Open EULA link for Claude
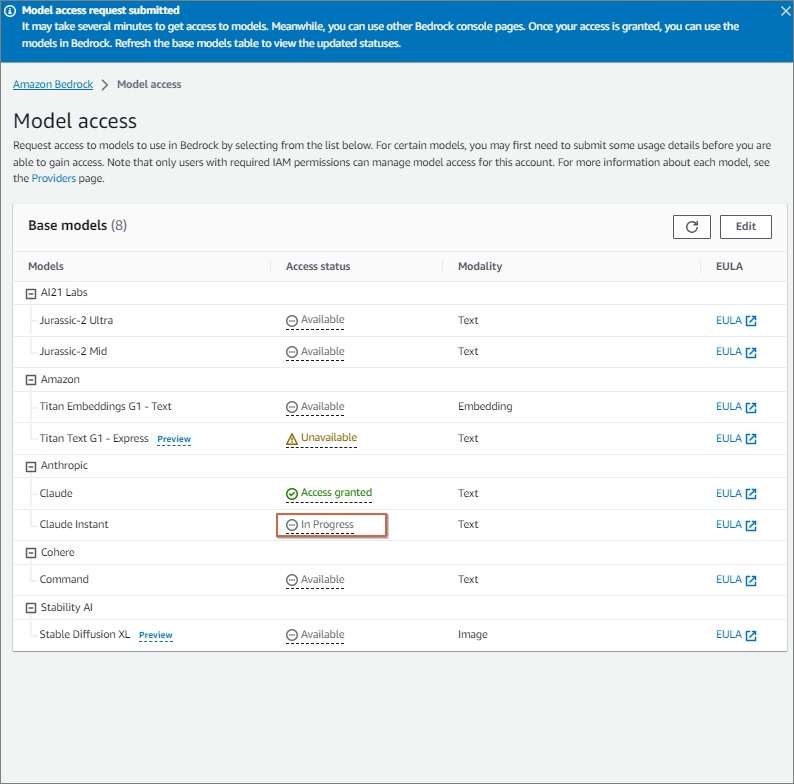This screenshot has height=784, width=794. [x=736, y=493]
